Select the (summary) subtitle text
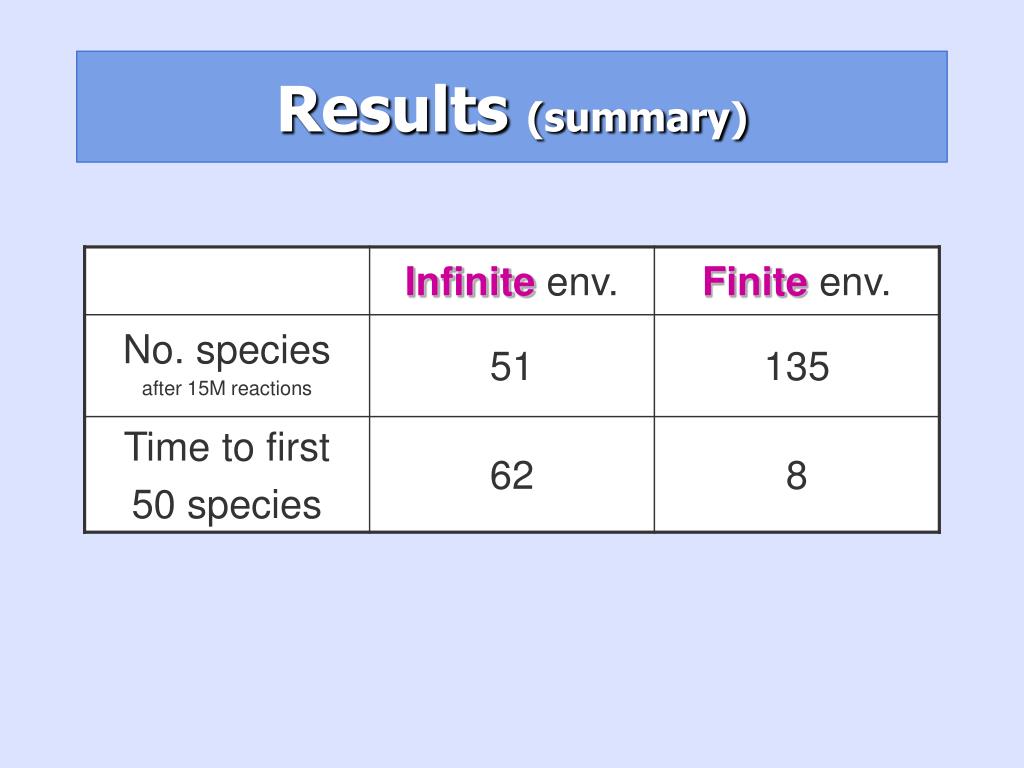The height and width of the screenshot is (768, 1024). (x=637, y=118)
